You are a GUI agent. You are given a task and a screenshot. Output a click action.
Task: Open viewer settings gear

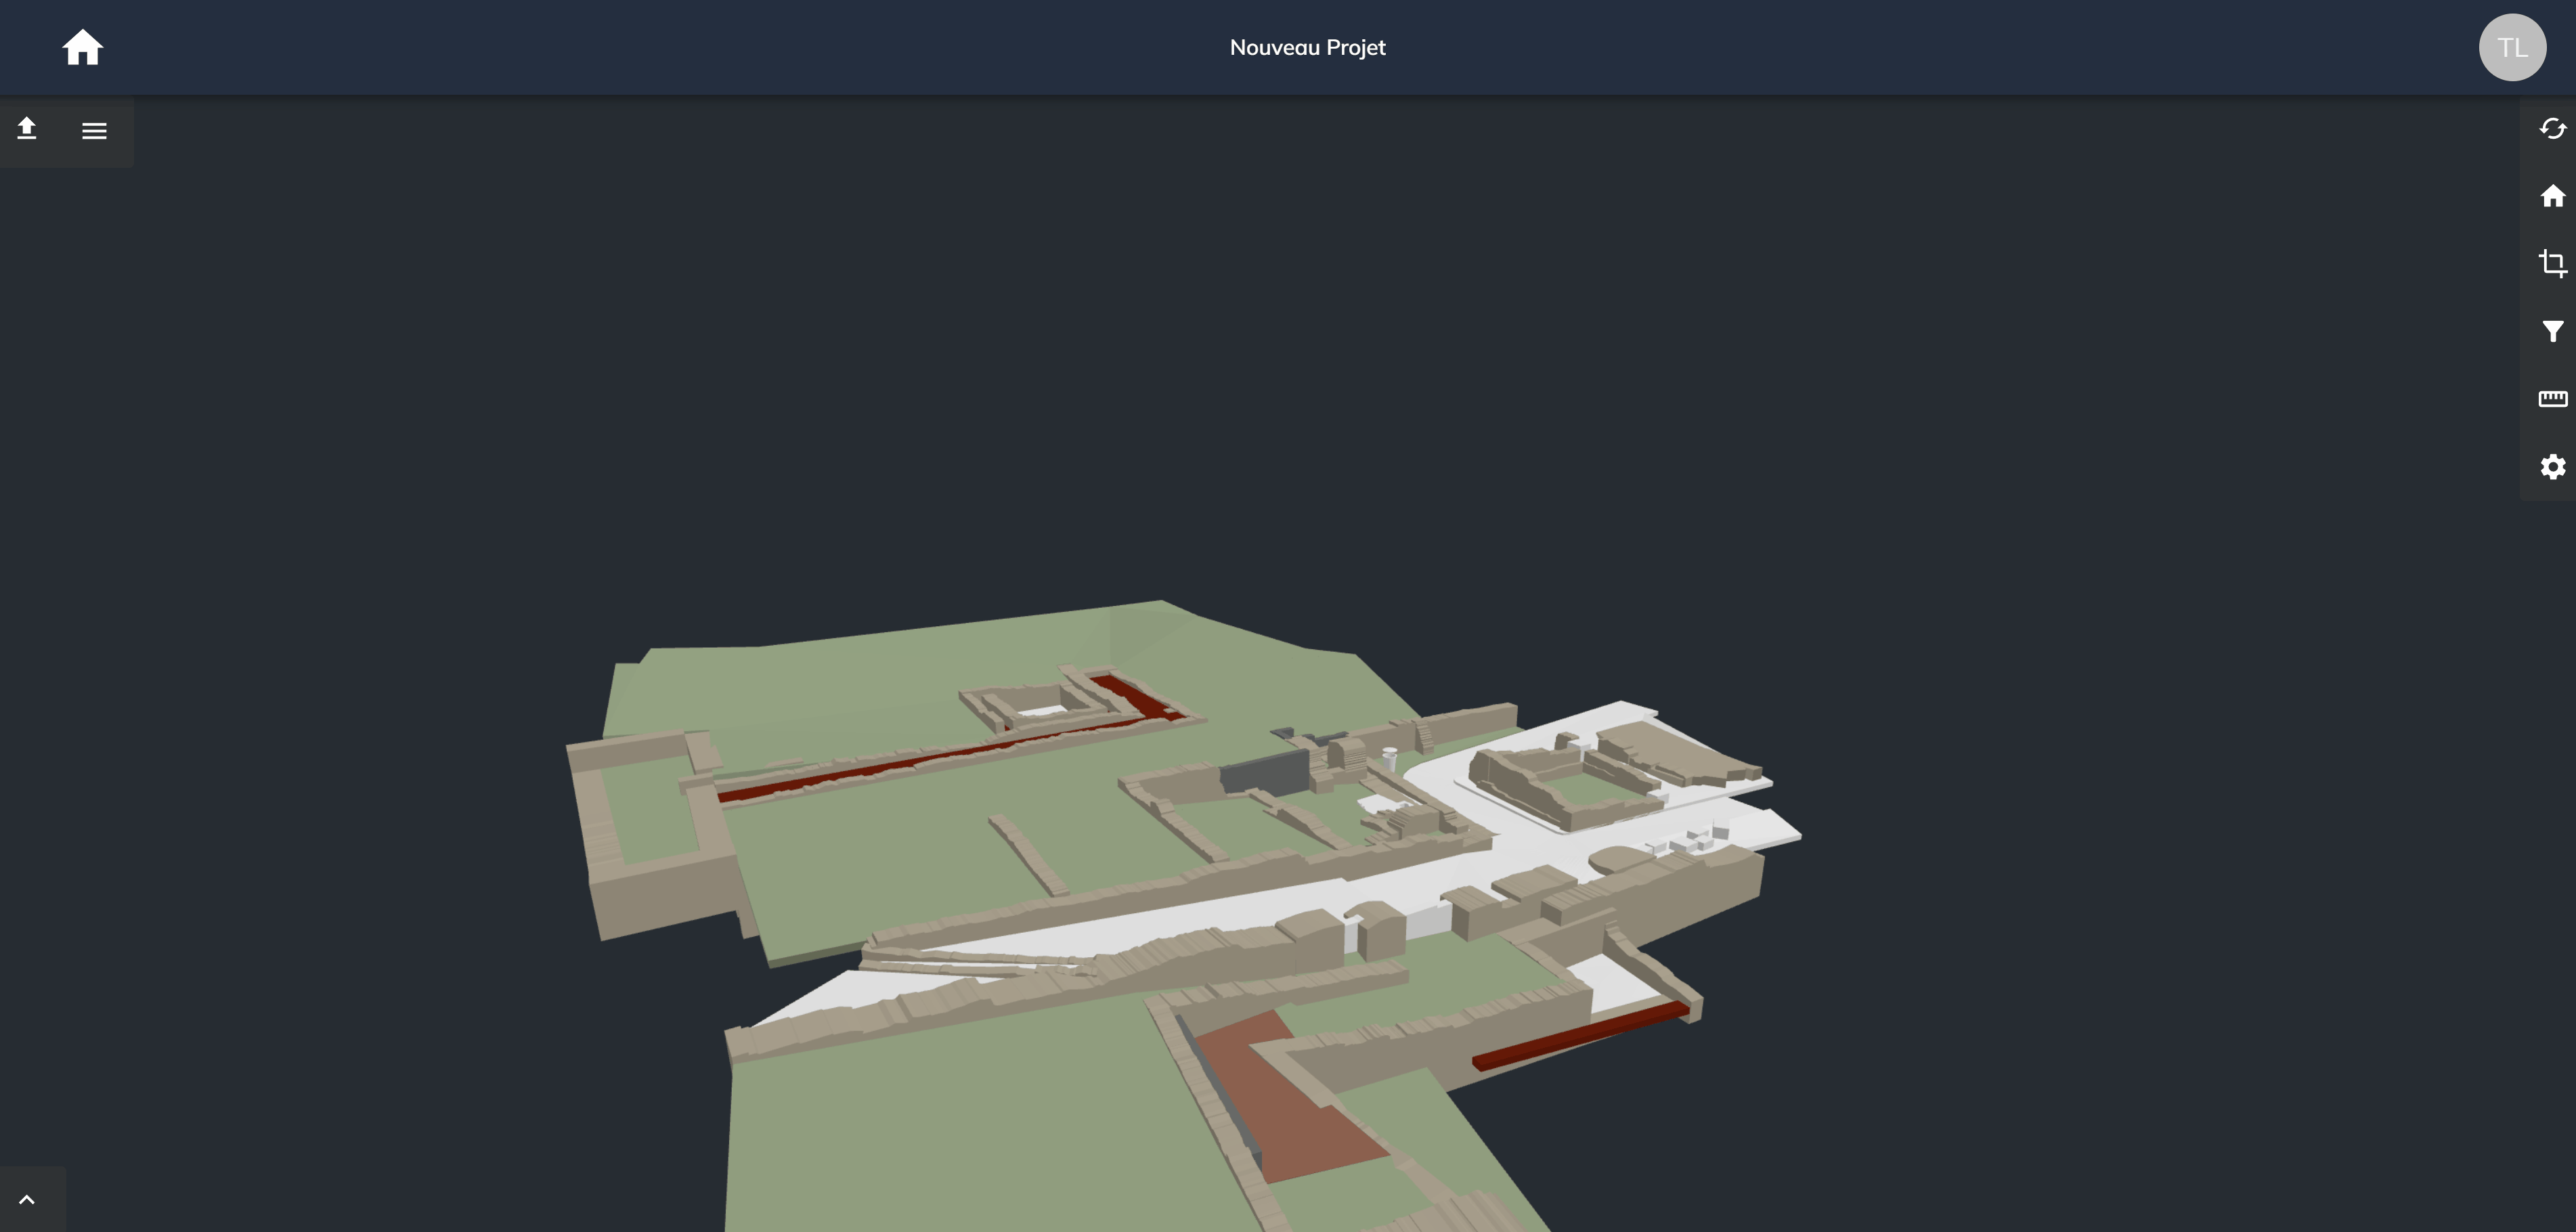(x=2552, y=467)
